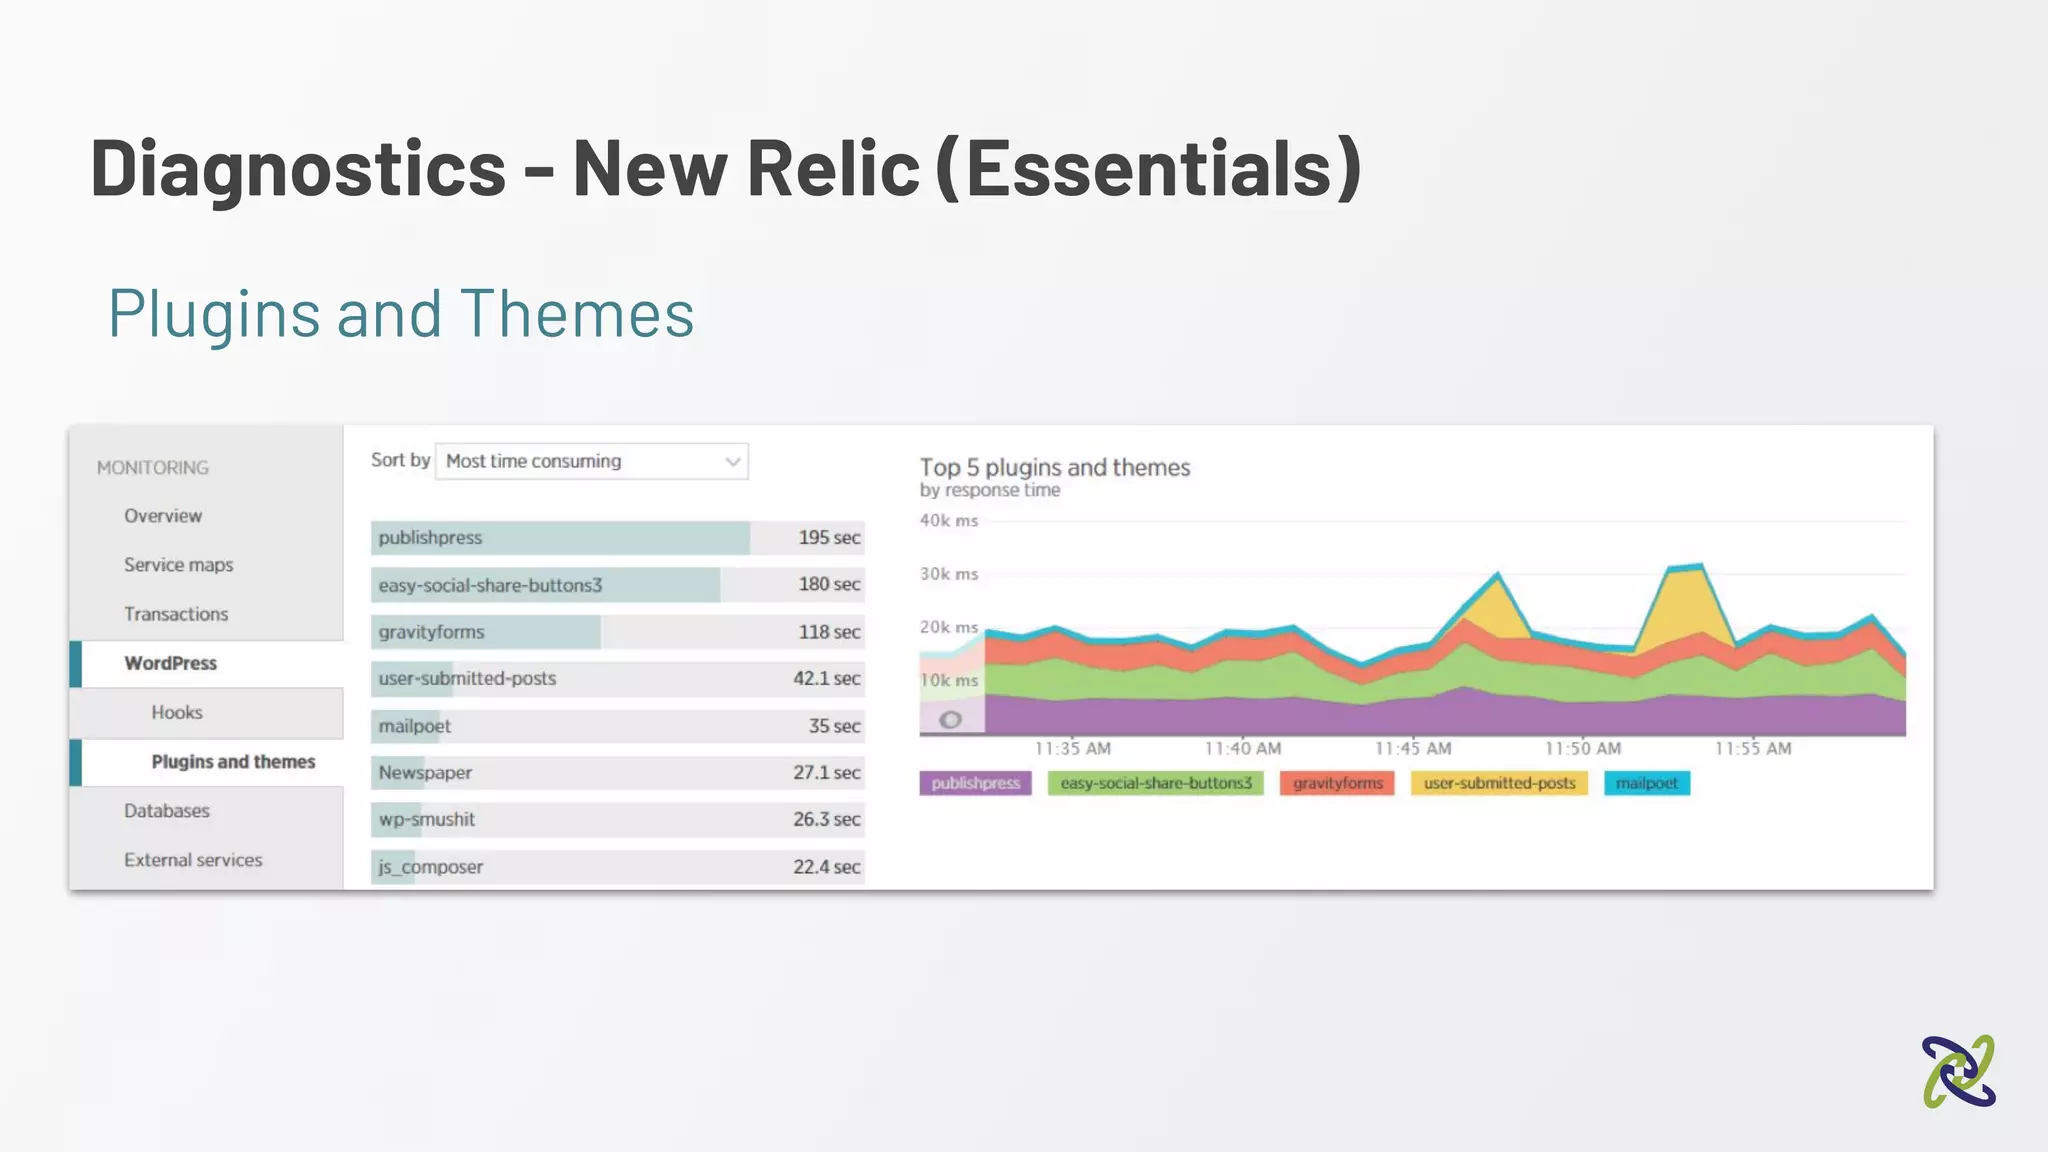Screen dimensions: 2048x1152
Task: Select the Newspaper theme row
Action: [617, 773]
